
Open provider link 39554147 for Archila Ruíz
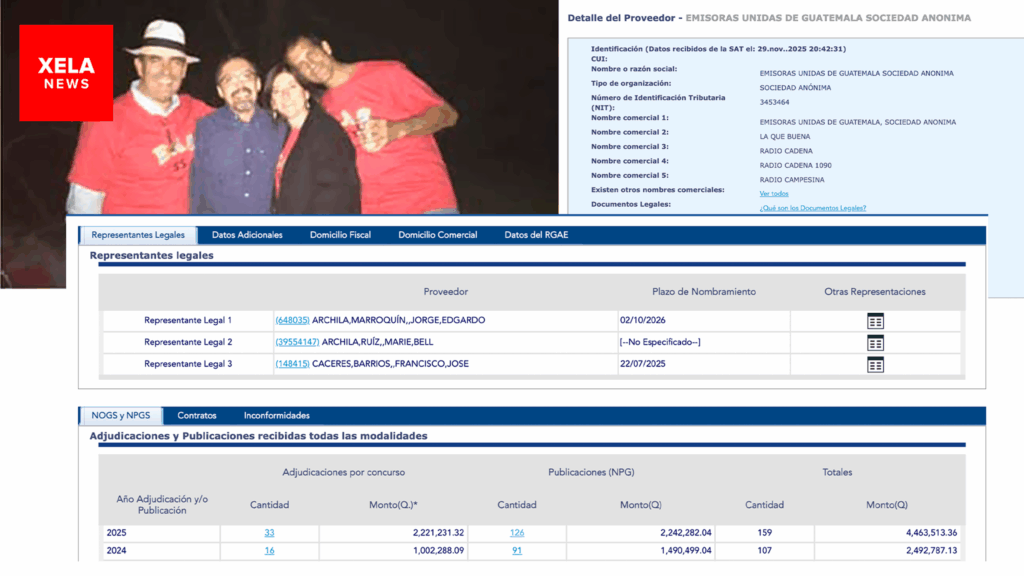pos(297,342)
